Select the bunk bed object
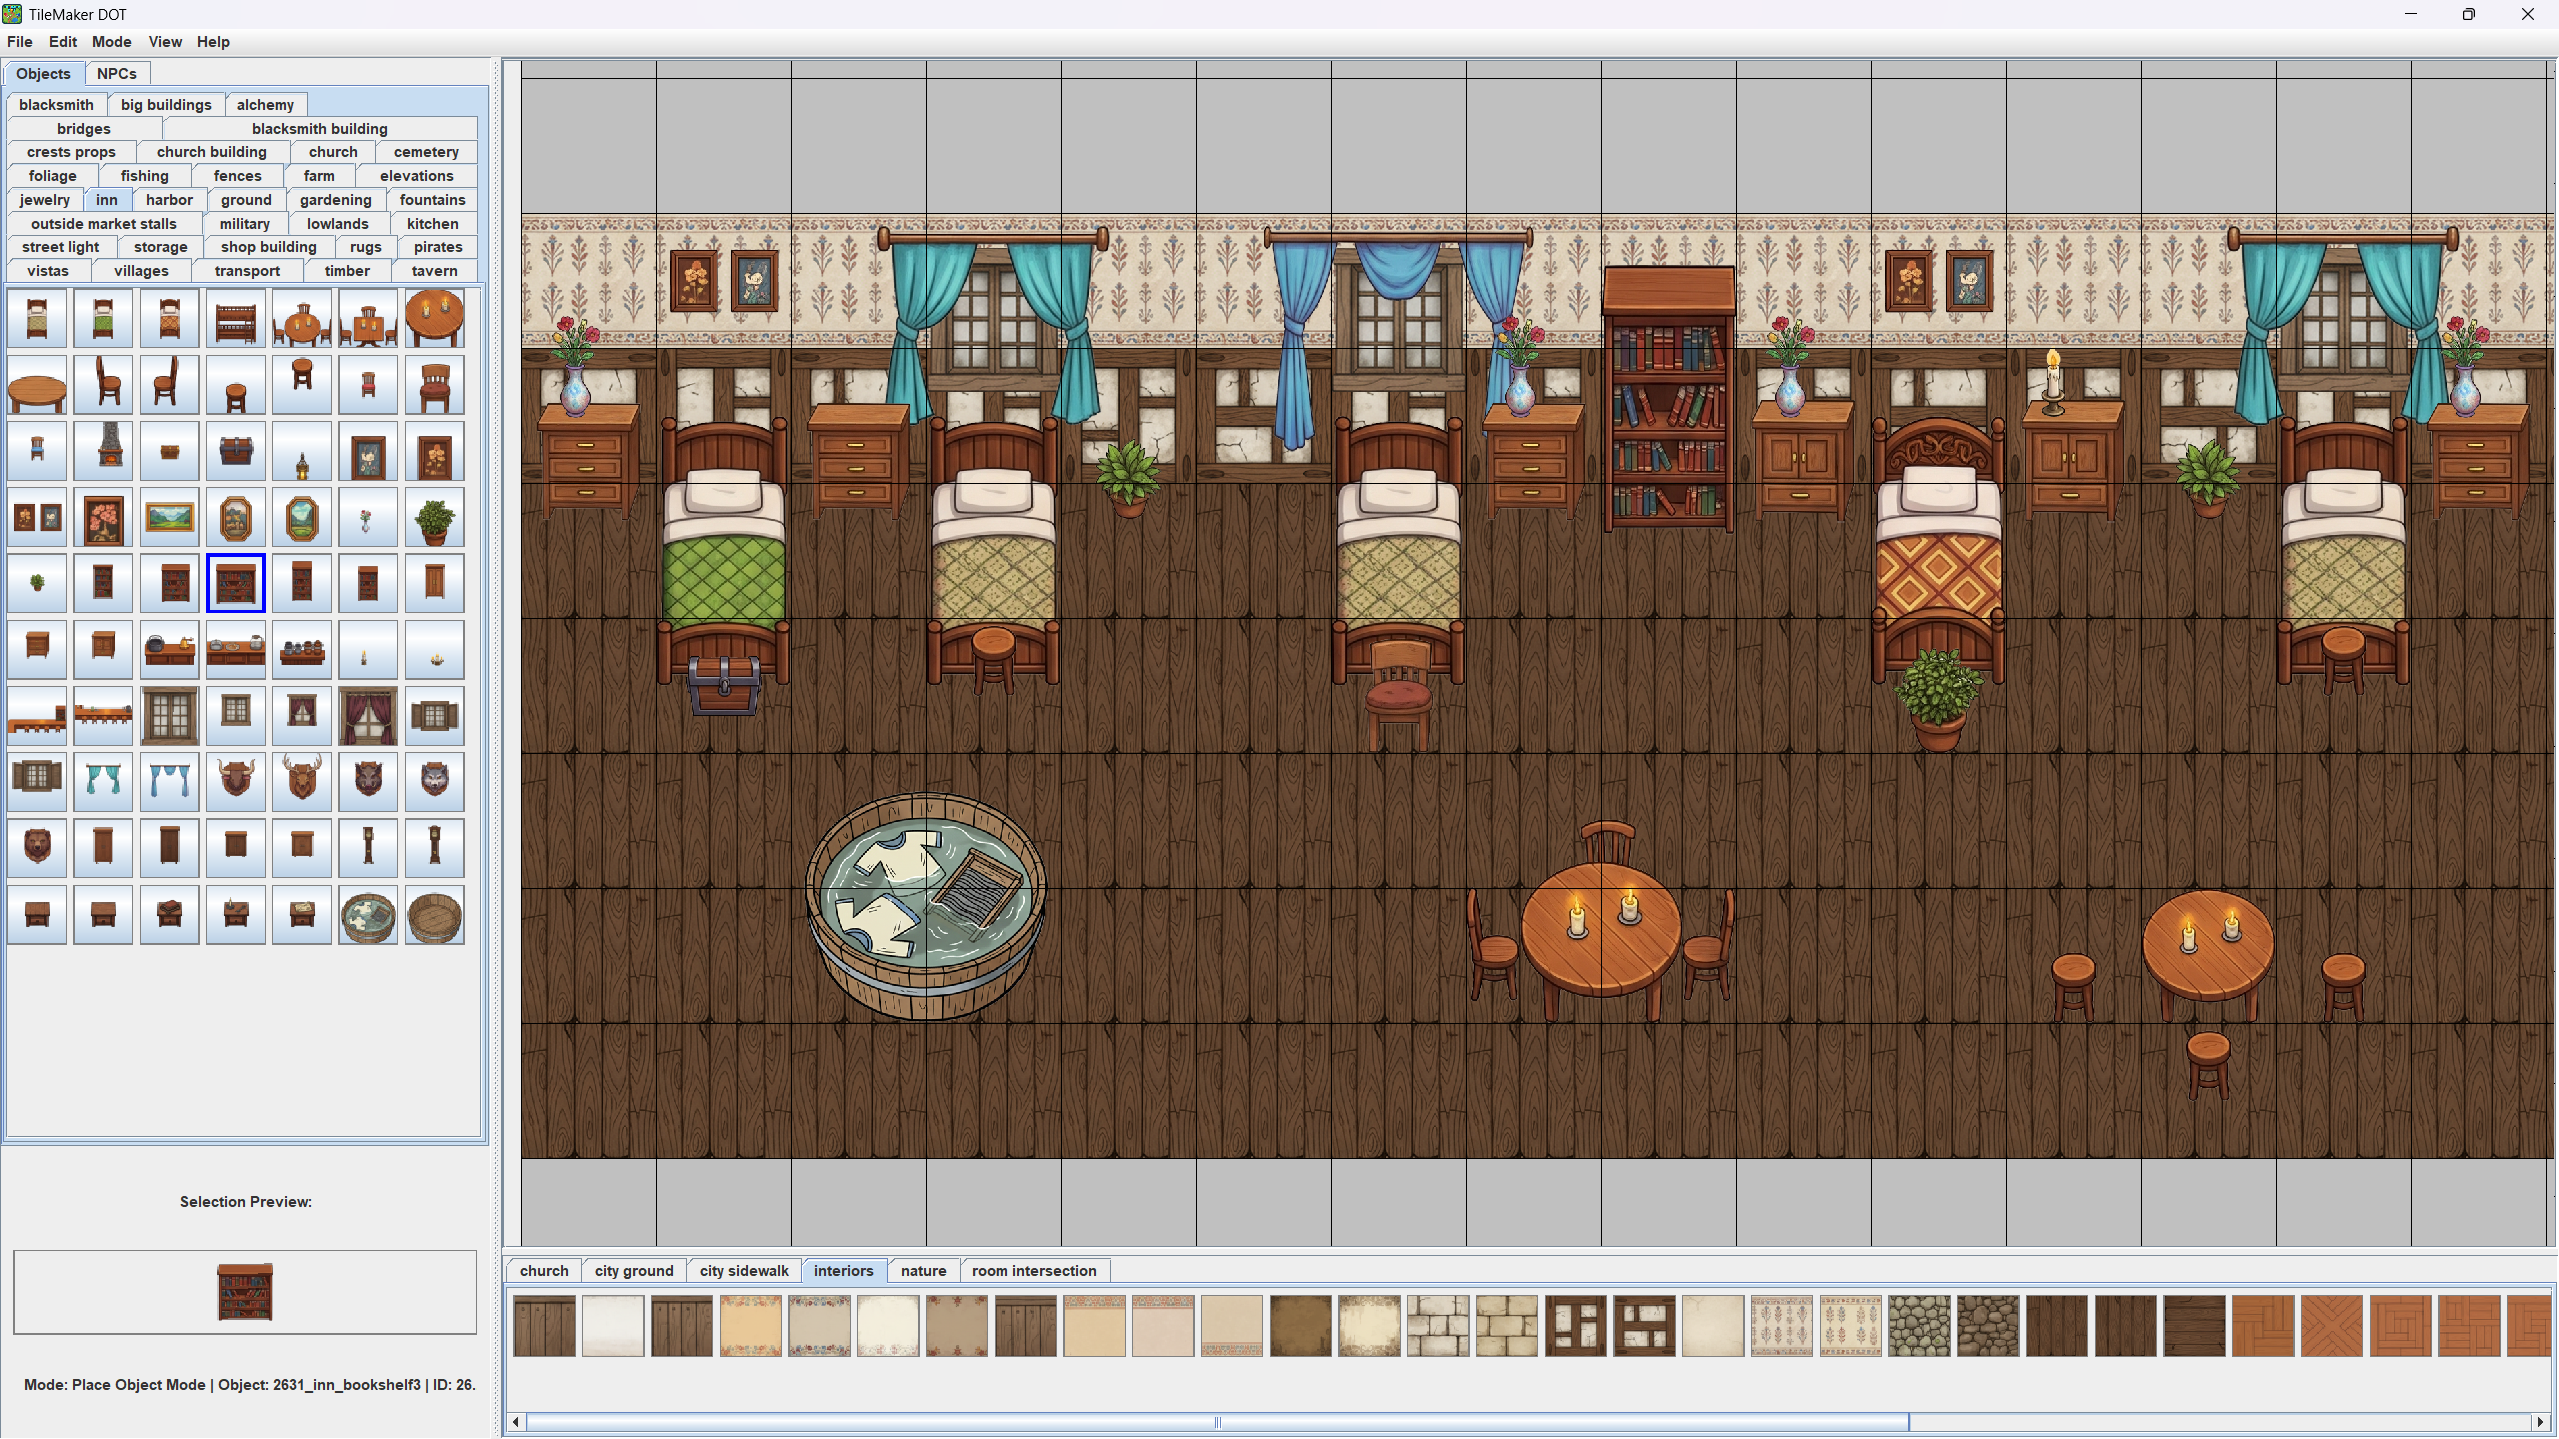The width and height of the screenshot is (2559, 1439). click(236, 319)
